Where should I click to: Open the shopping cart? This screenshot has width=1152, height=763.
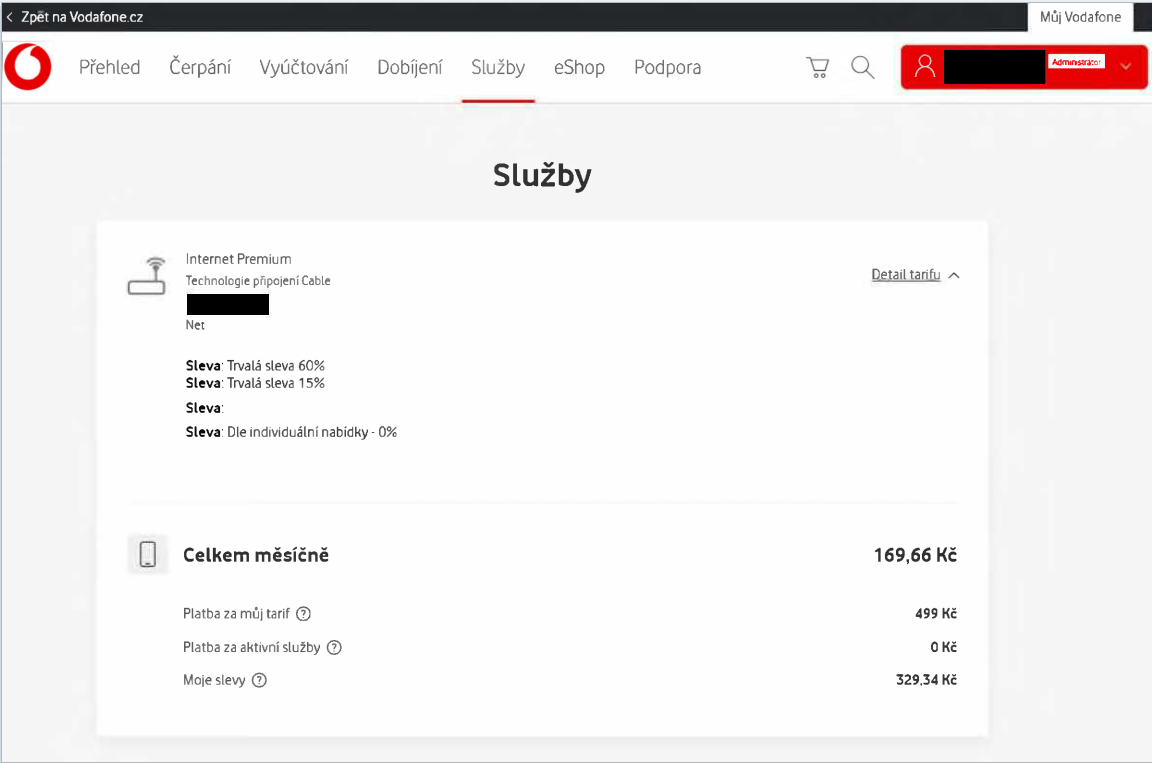(818, 68)
